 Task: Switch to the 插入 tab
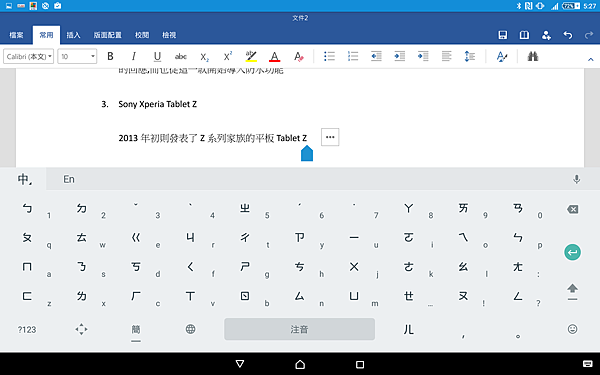pos(73,35)
